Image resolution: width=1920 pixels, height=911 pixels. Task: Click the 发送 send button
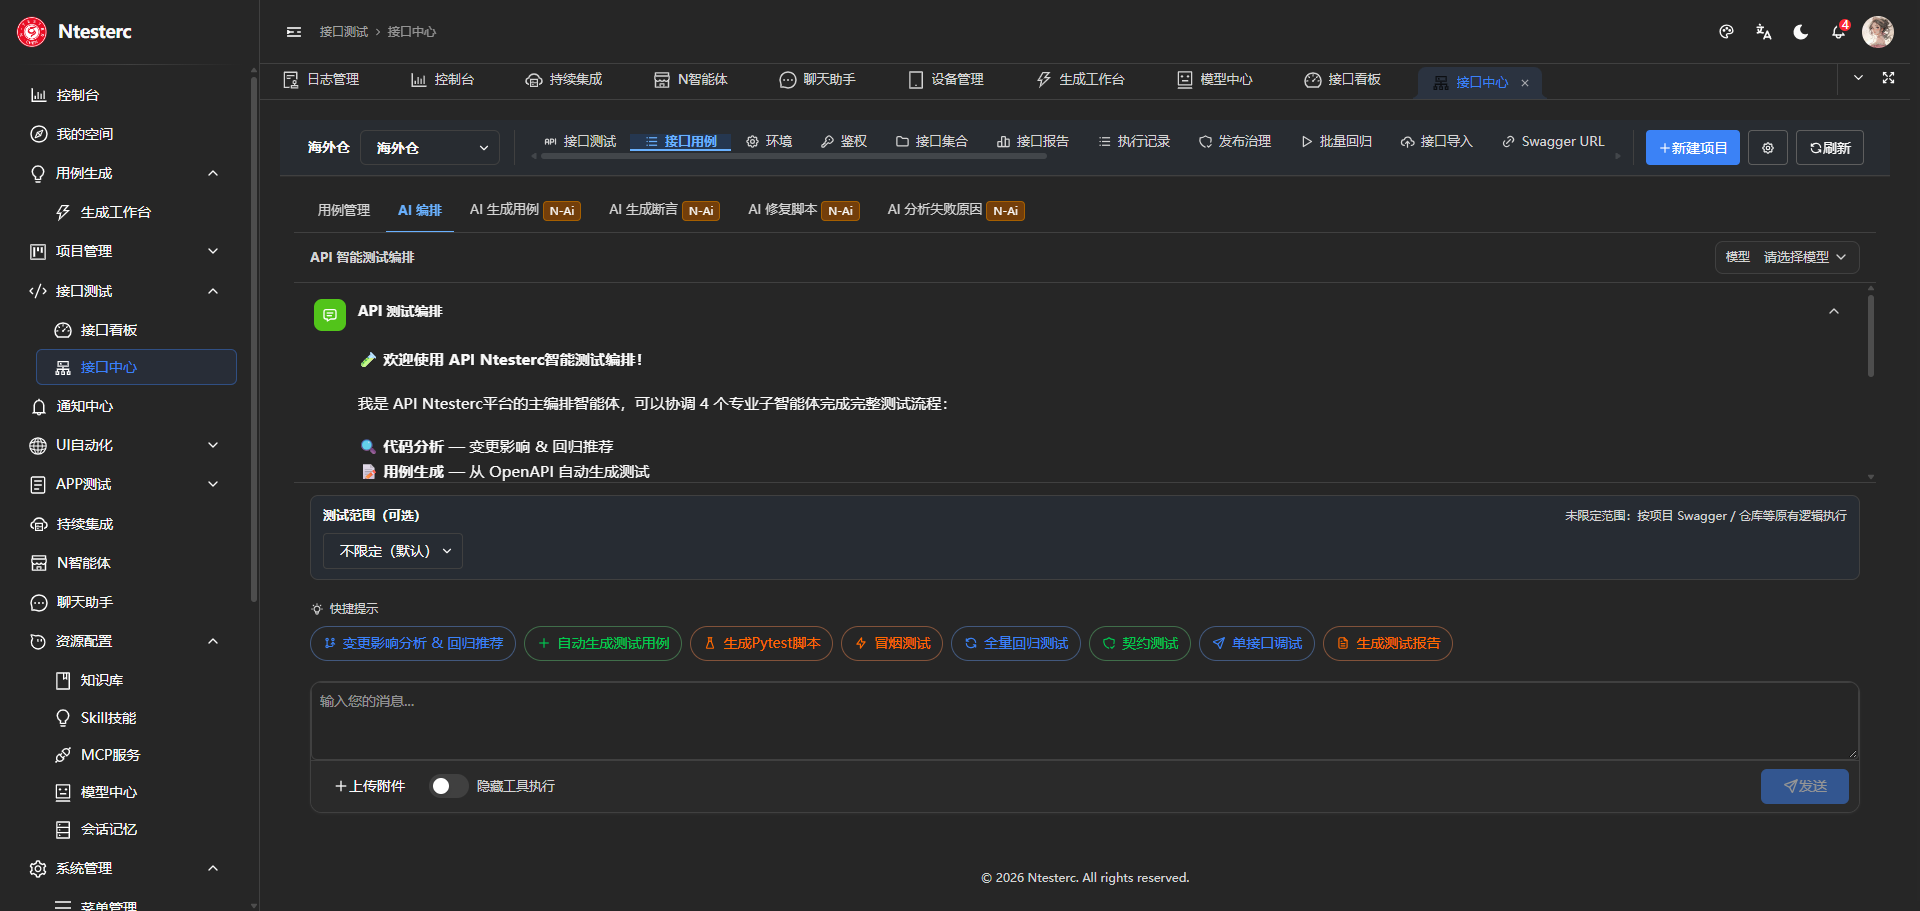coord(1805,786)
